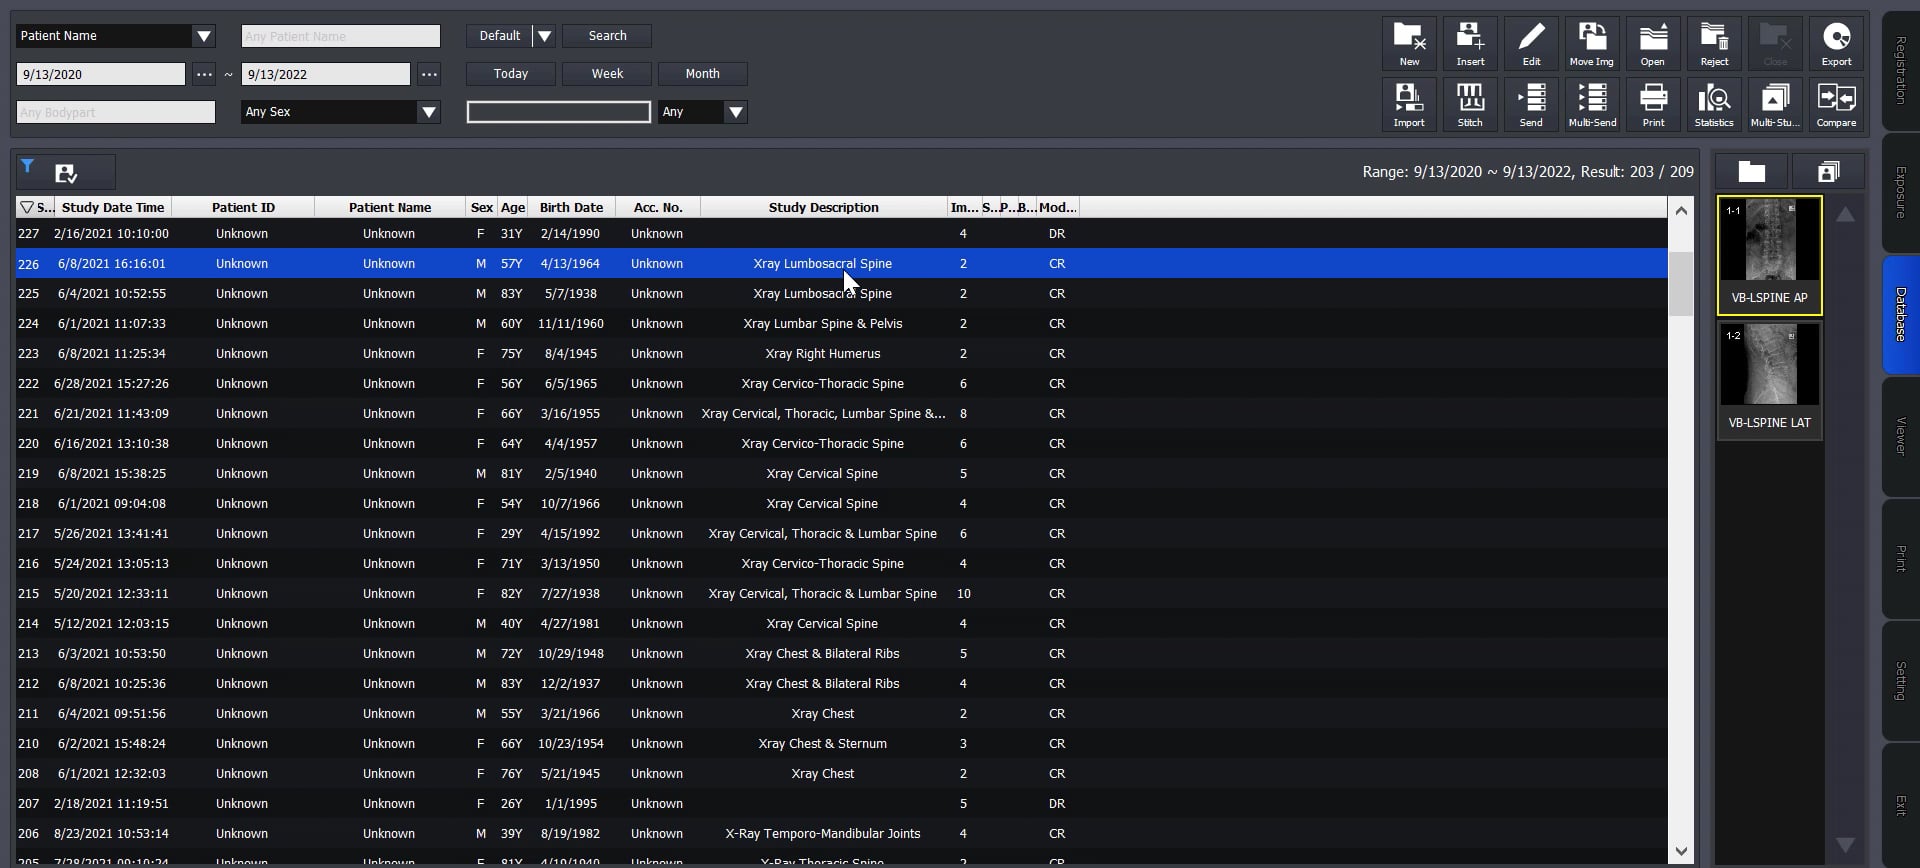Click the Export study icon
Screen dimensions: 1920x868
coord(1836,44)
